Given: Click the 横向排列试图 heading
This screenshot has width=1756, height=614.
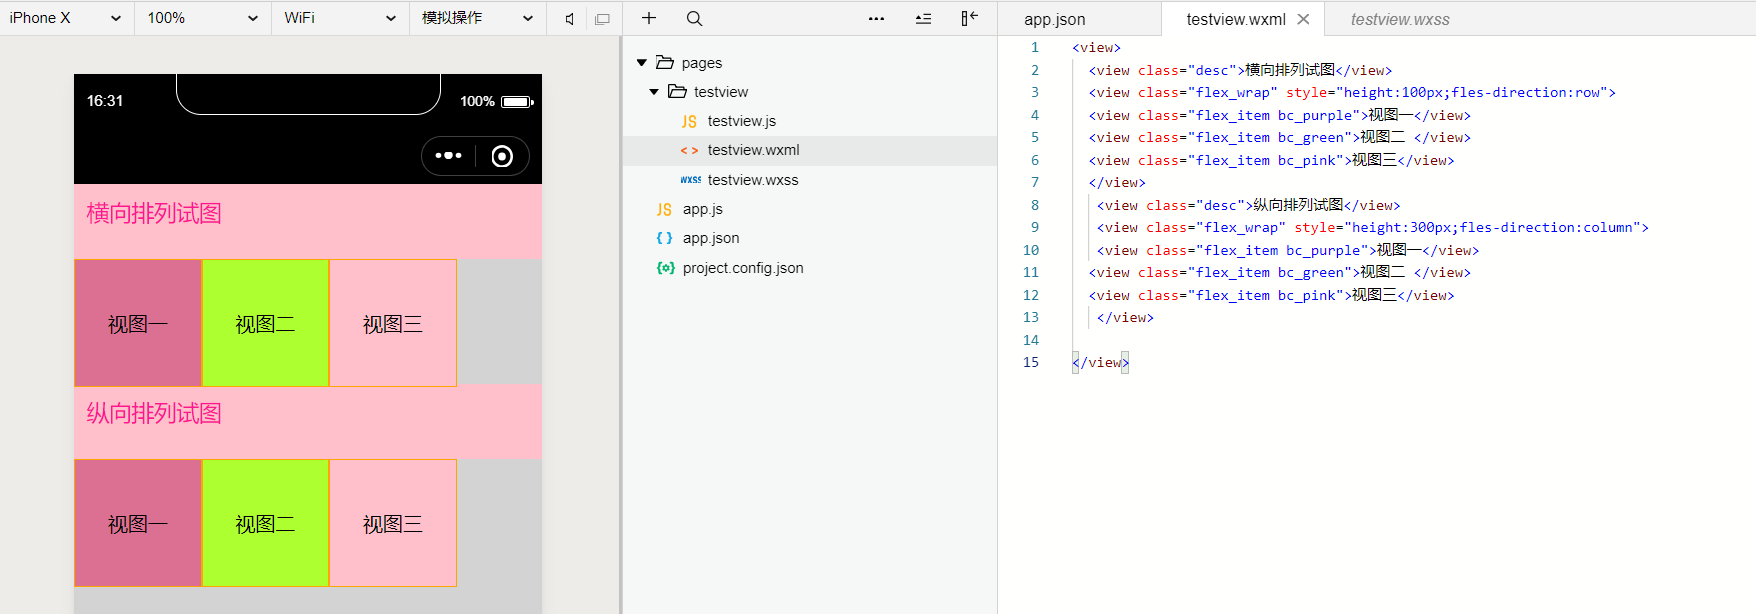Looking at the screenshot, I should (x=154, y=213).
